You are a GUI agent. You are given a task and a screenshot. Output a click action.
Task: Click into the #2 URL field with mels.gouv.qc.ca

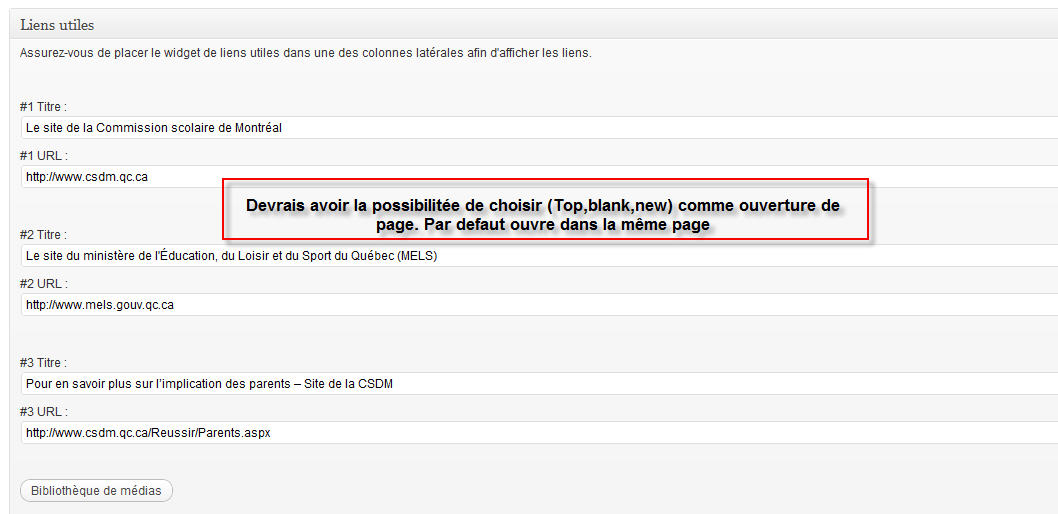tap(540, 305)
